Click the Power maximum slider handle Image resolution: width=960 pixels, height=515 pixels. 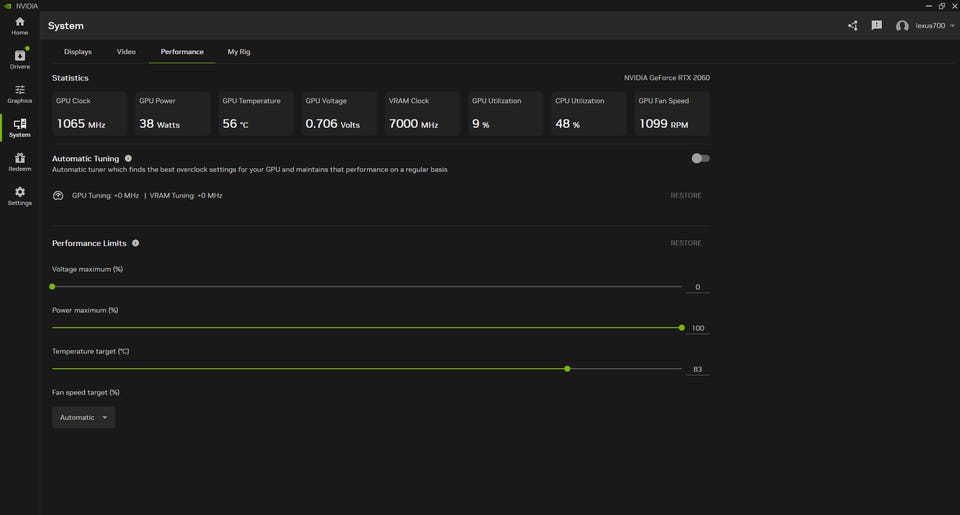(x=681, y=327)
